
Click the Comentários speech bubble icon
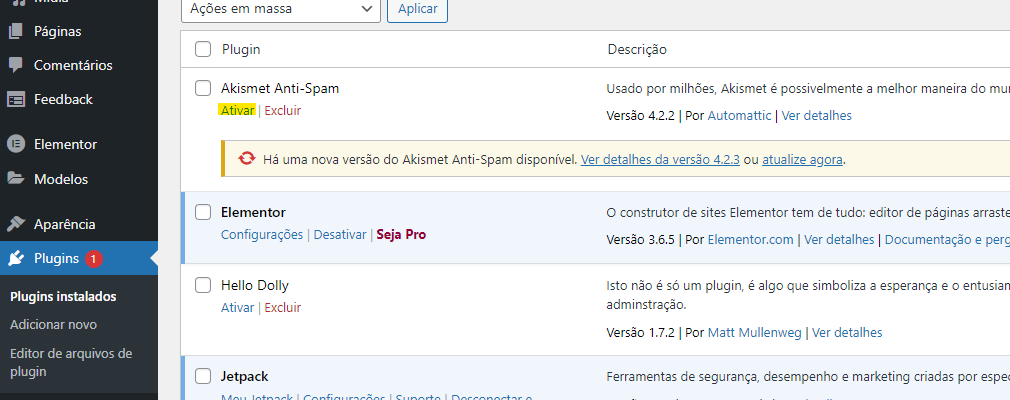16,65
